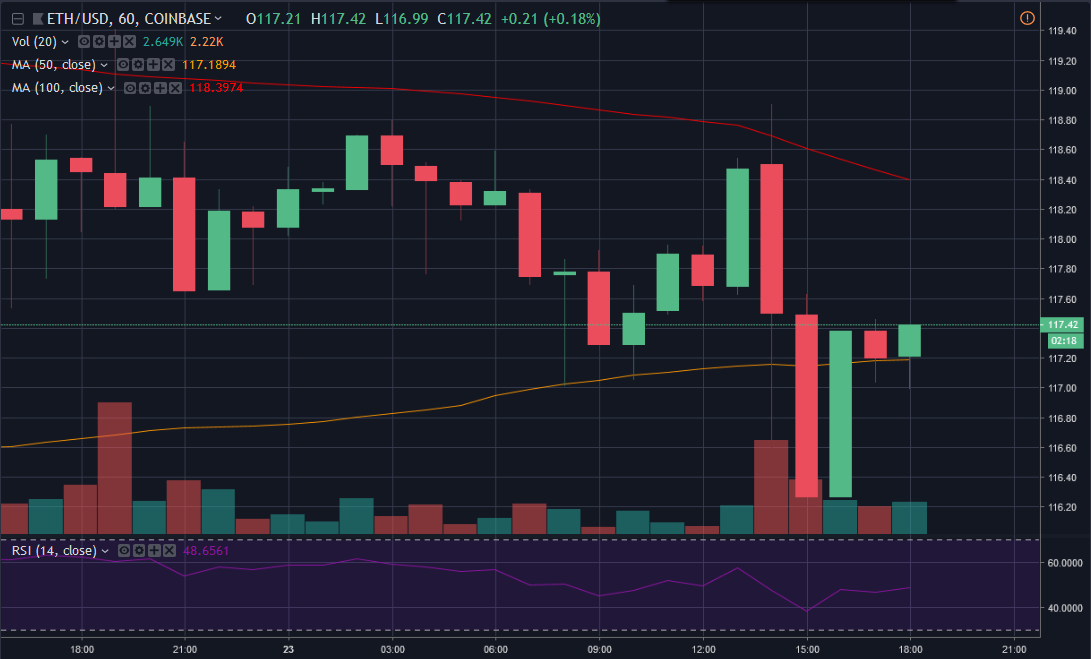Click the MA 100 value 118.3974
The width and height of the screenshot is (1091, 659).
tap(216, 88)
